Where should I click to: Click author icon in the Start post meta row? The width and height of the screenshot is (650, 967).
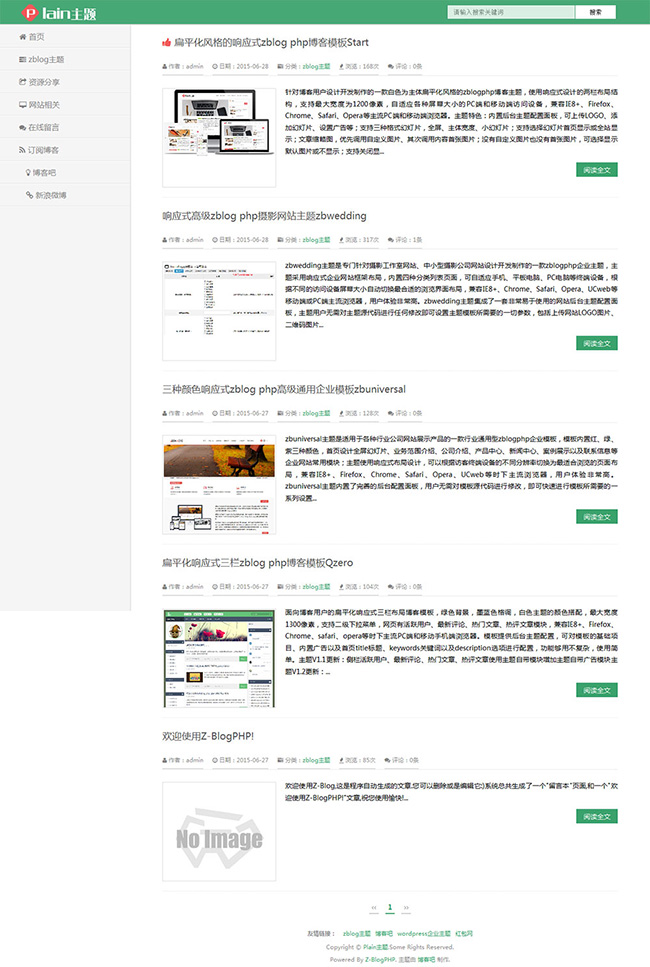point(165,66)
